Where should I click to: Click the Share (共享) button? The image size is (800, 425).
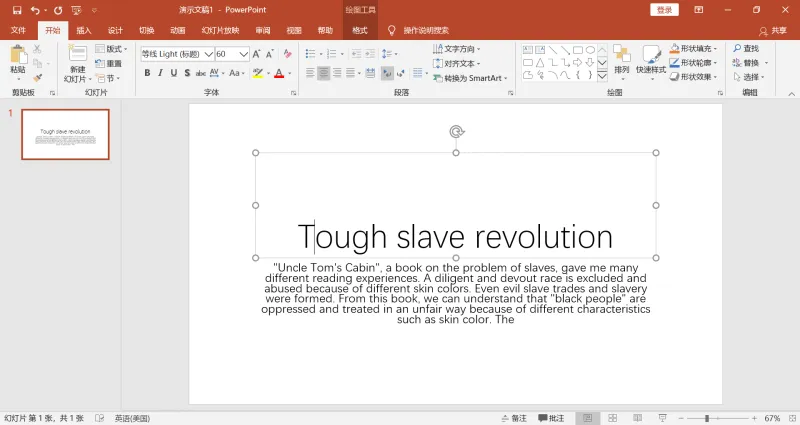click(773, 31)
